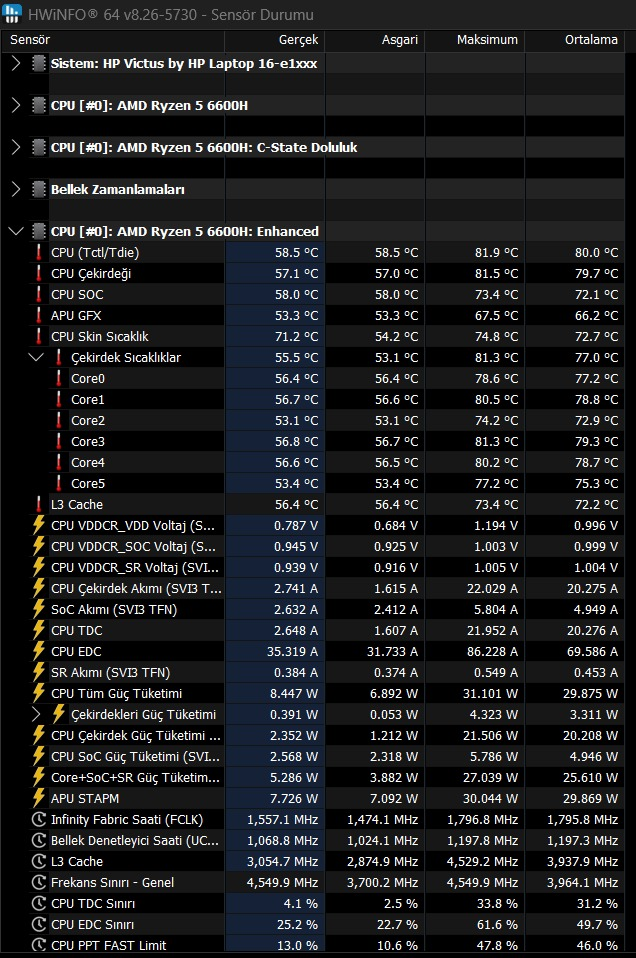Click the clock icon for Bellek Denetleyici Saati
The width and height of the screenshot is (636, 958).
click(38, 841)
